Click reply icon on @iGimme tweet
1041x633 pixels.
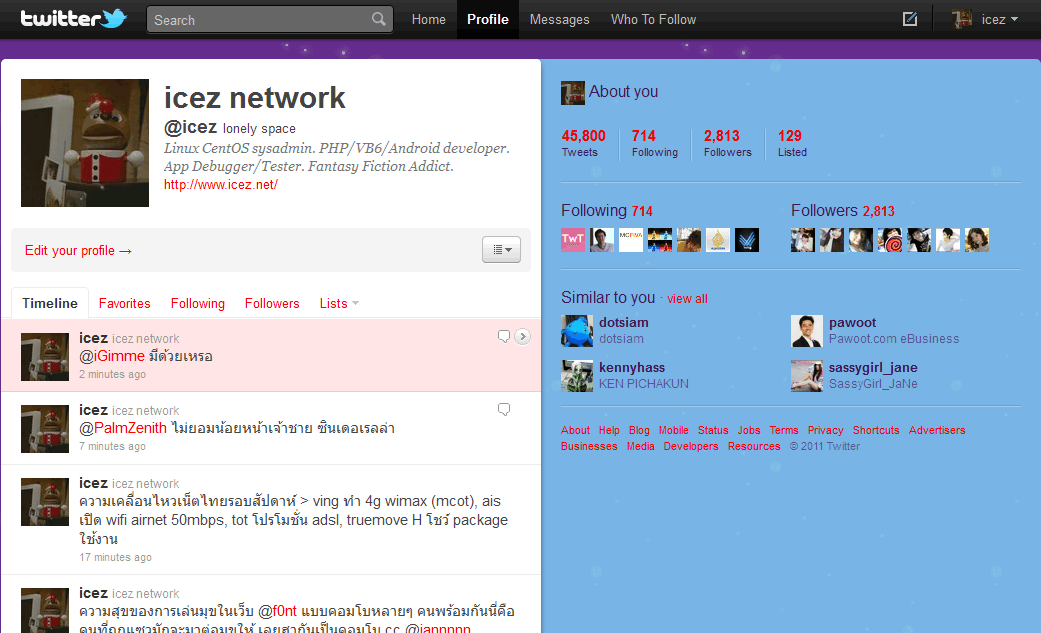pos(504,337)
